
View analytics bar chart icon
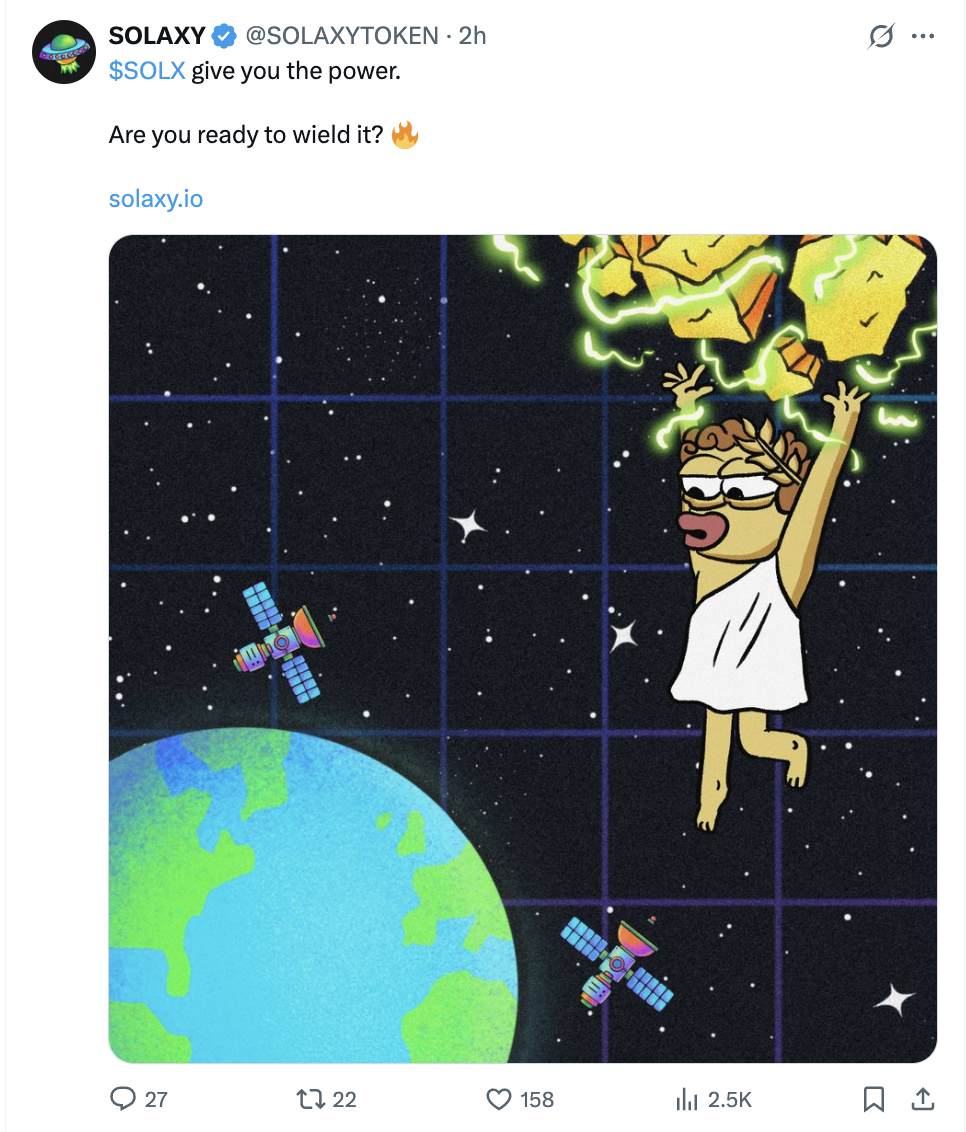pos(687,1100)
